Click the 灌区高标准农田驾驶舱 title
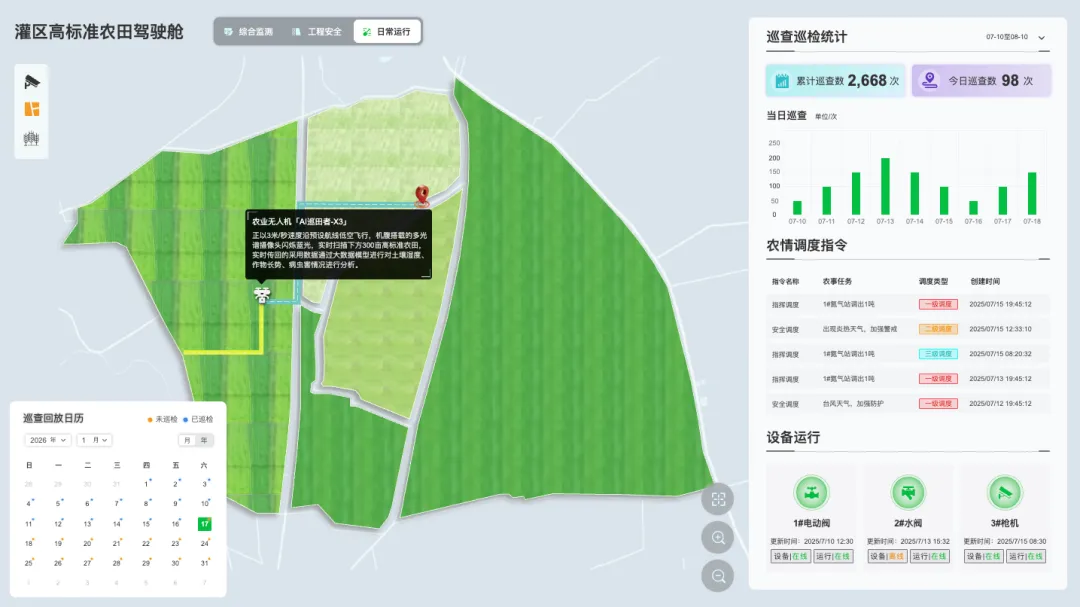Screen dimensions: 1080x607 coord(99,32)
